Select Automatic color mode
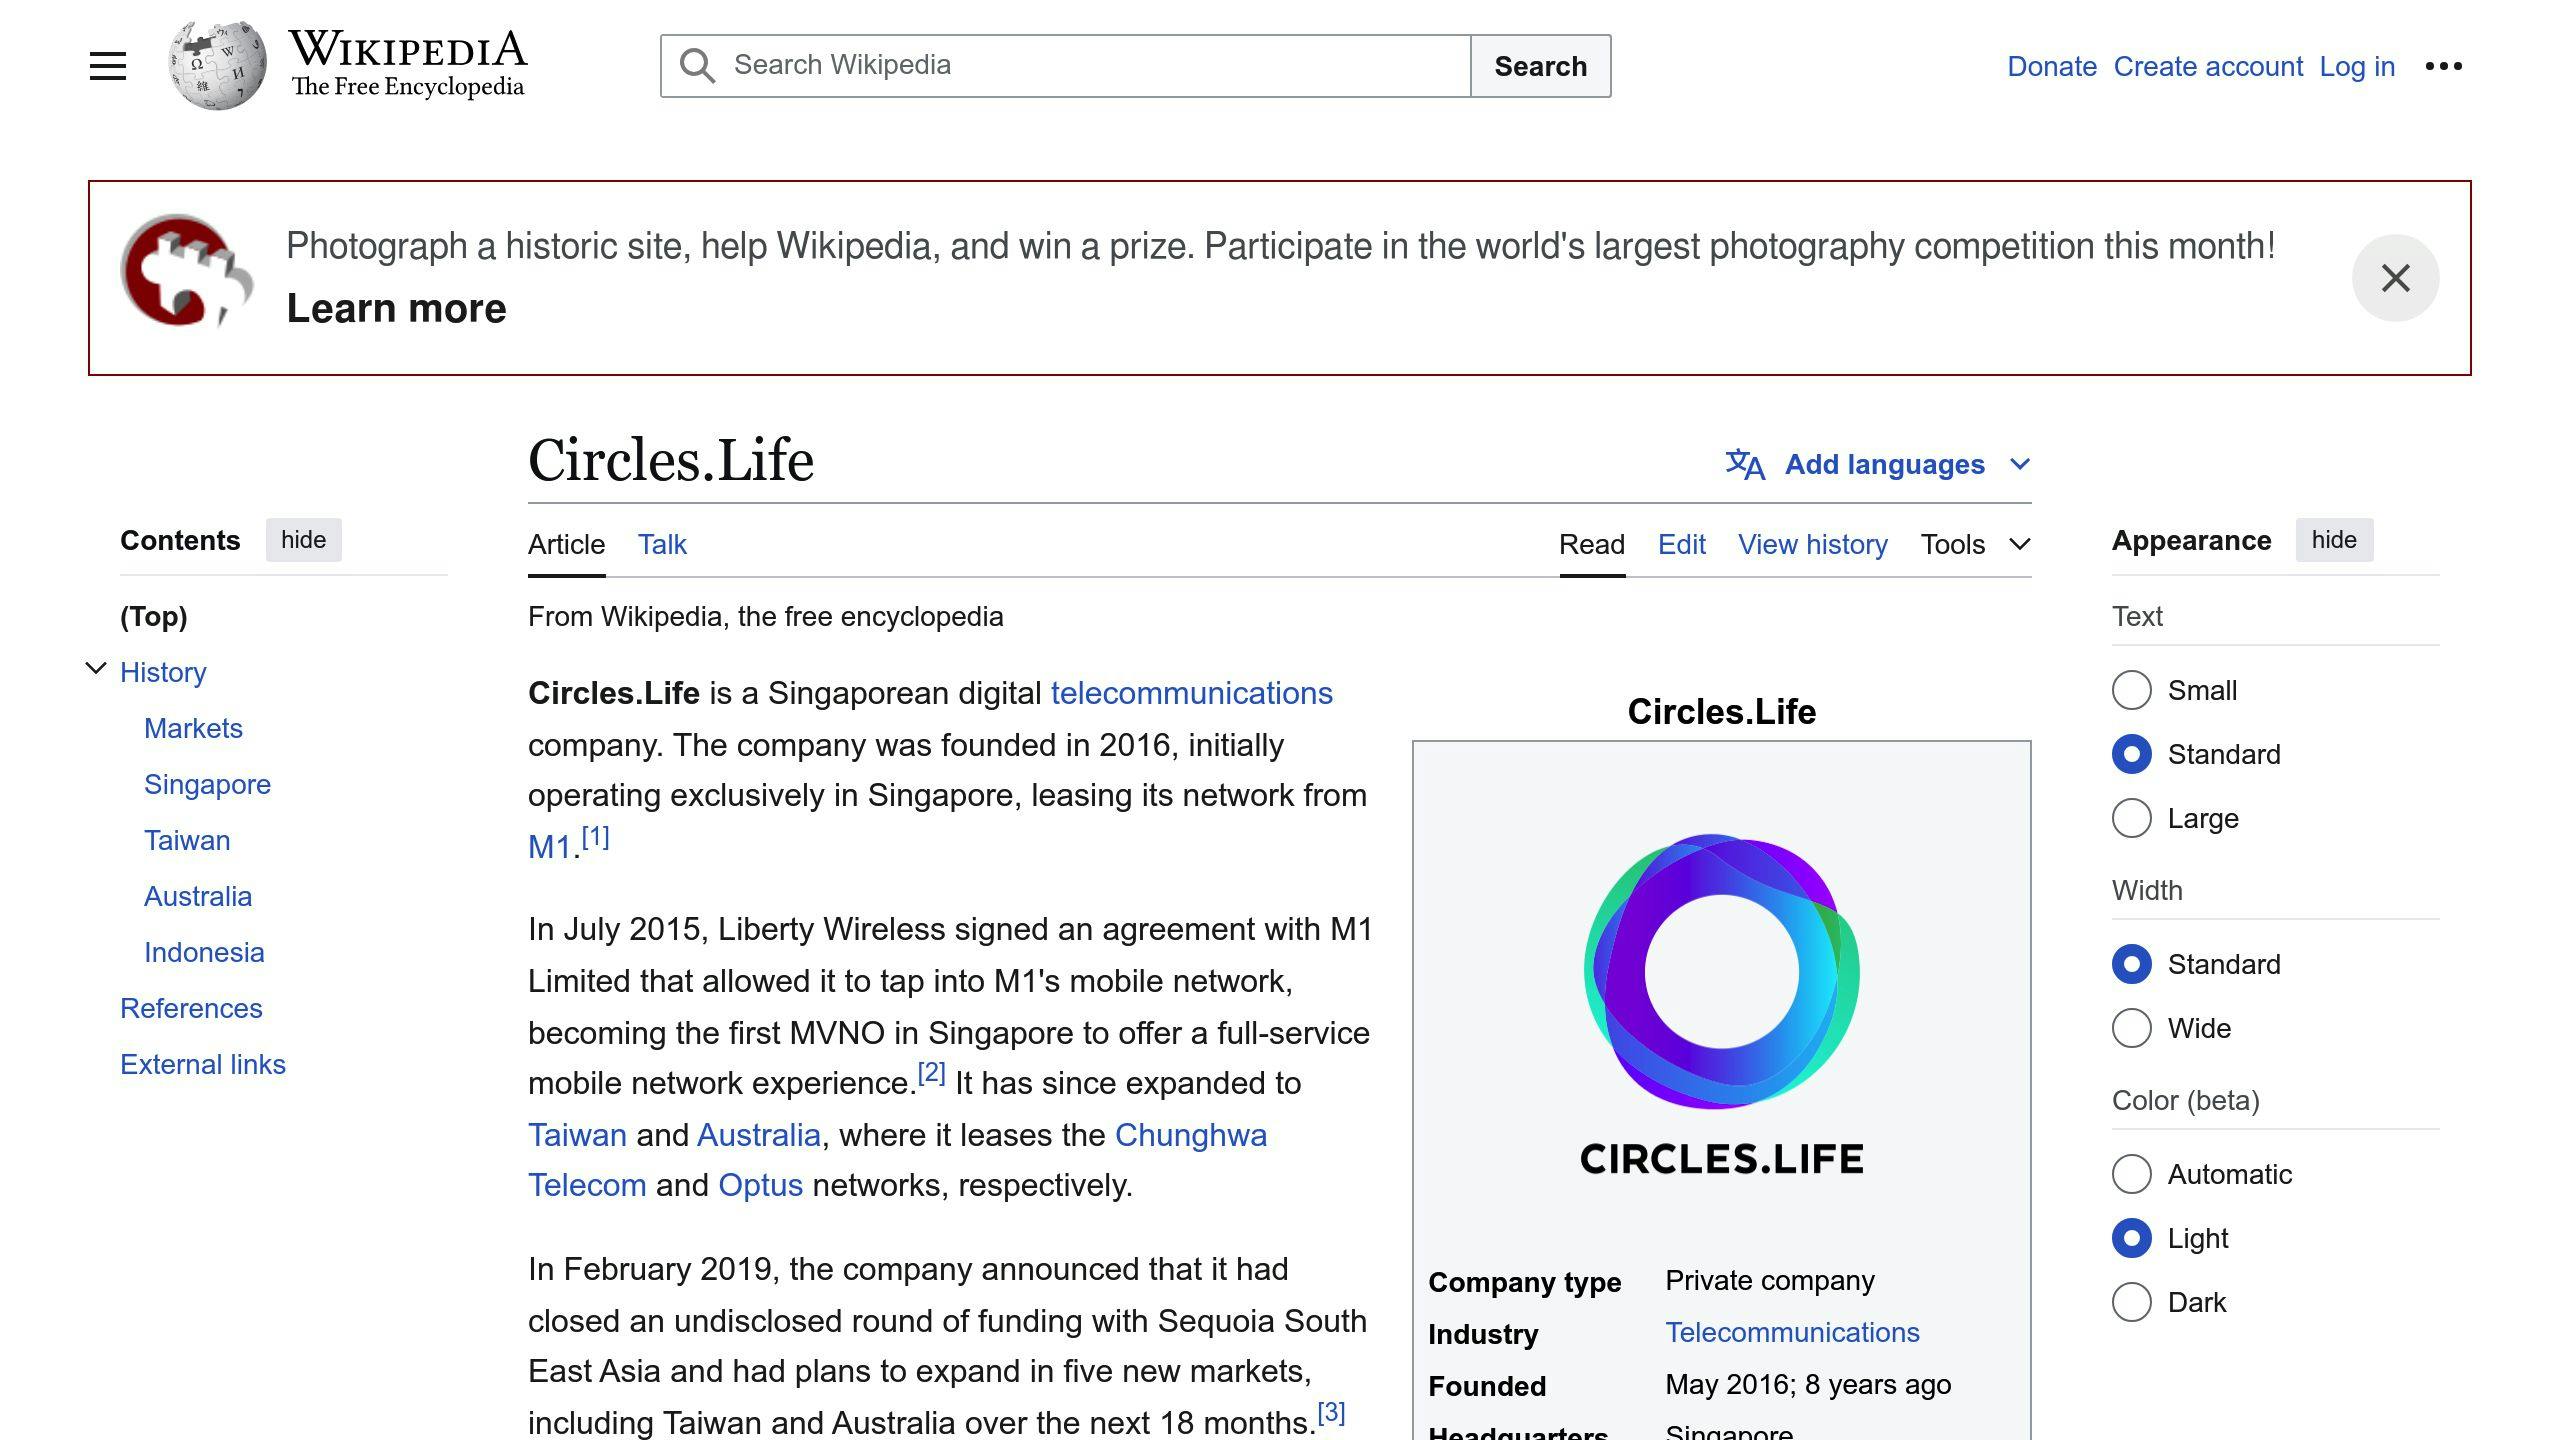 point(2131,1174)
